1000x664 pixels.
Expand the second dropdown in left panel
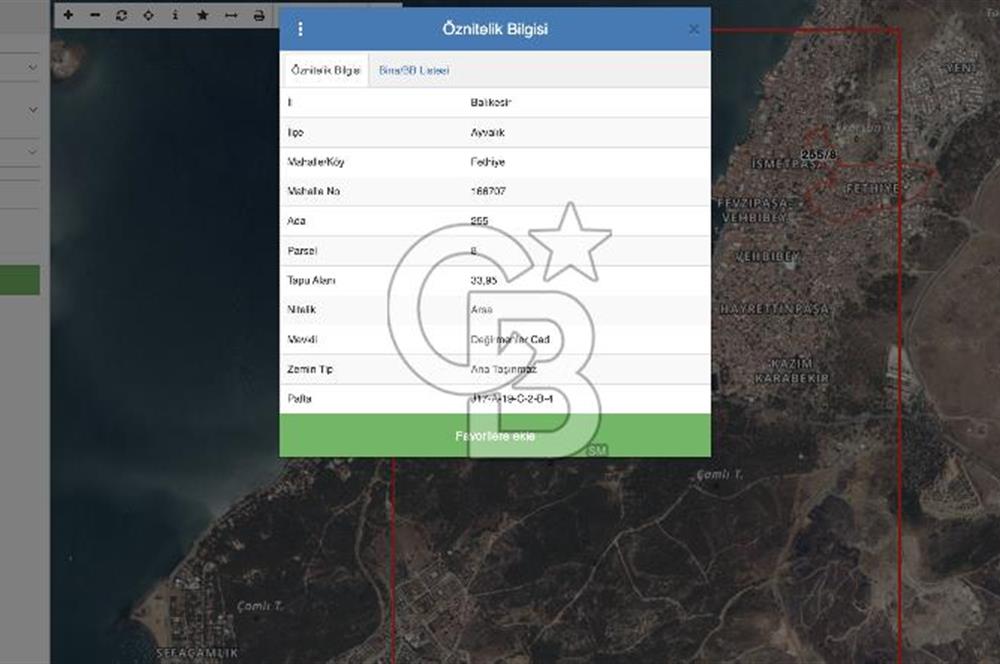[x=32, y=109]
